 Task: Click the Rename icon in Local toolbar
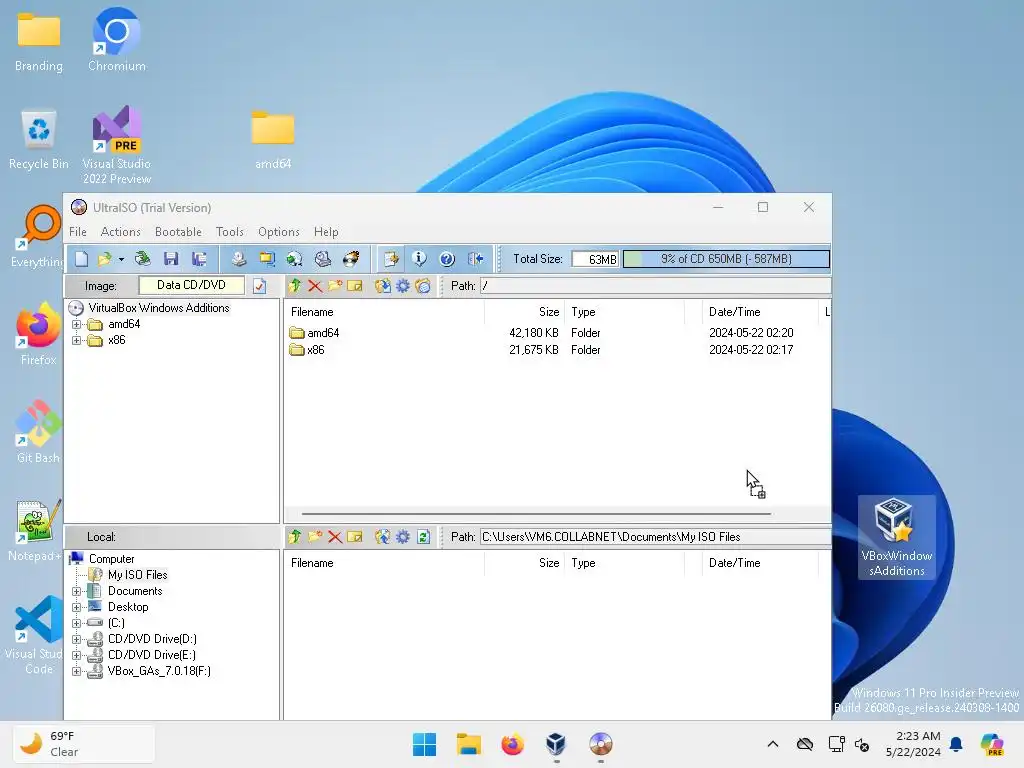tap(355, 537)
